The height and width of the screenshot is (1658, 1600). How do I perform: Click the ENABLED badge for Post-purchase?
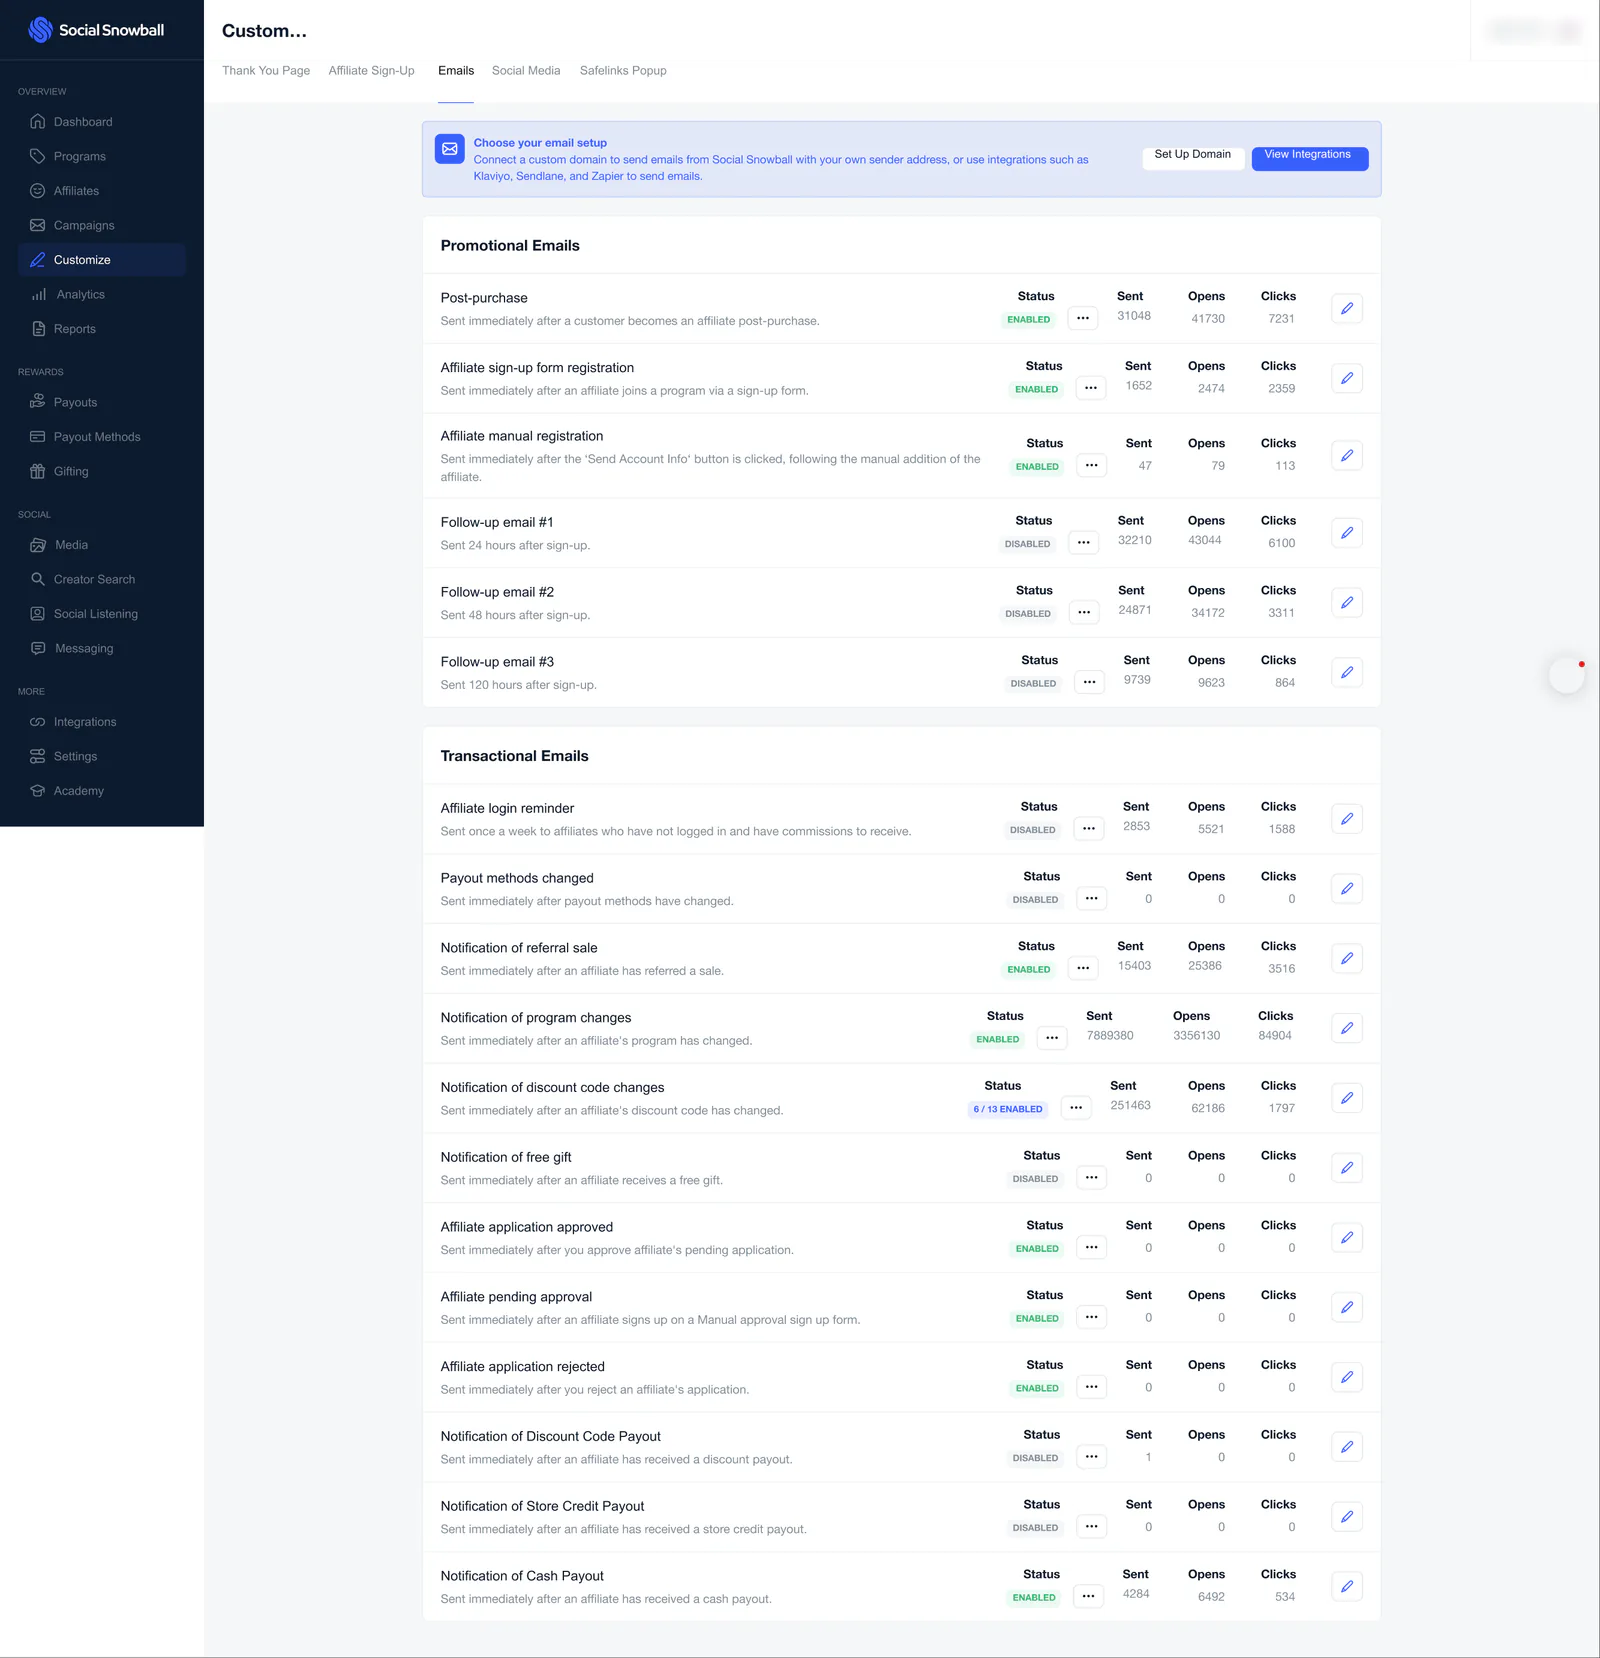tap(1029, 320)
